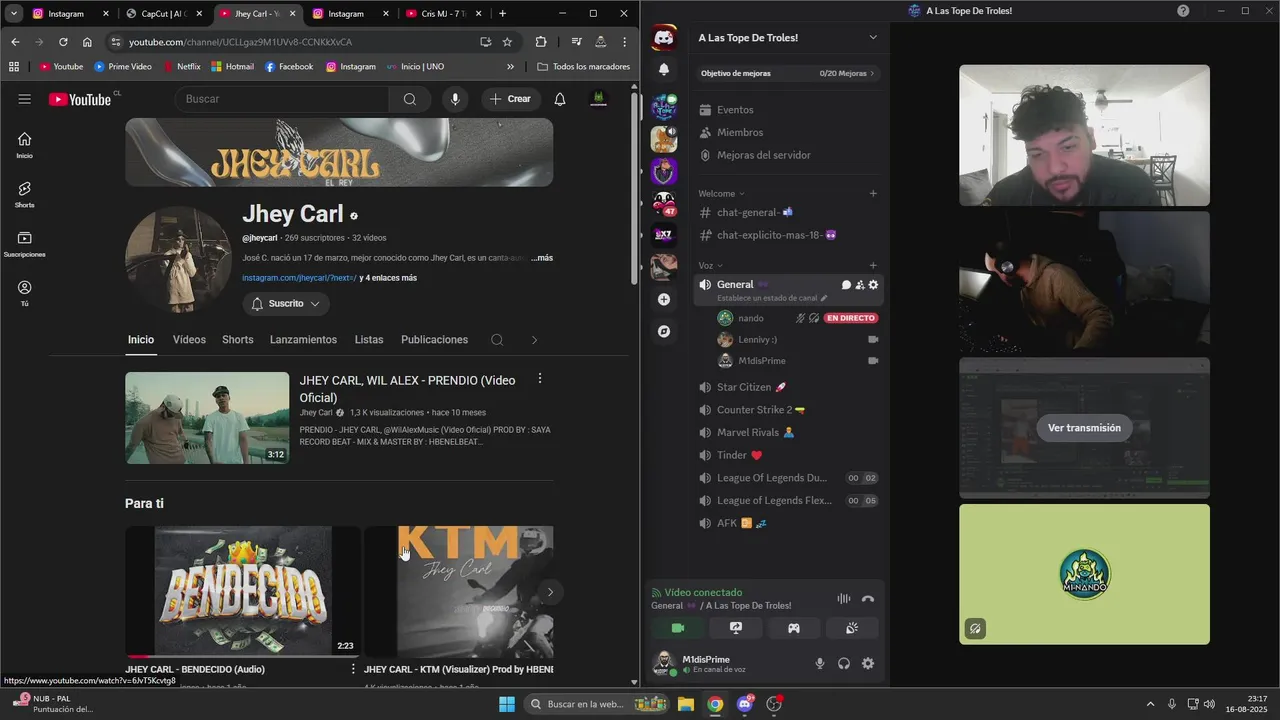Open Listas channel tab
The image size is (1280, 720).
369,340
